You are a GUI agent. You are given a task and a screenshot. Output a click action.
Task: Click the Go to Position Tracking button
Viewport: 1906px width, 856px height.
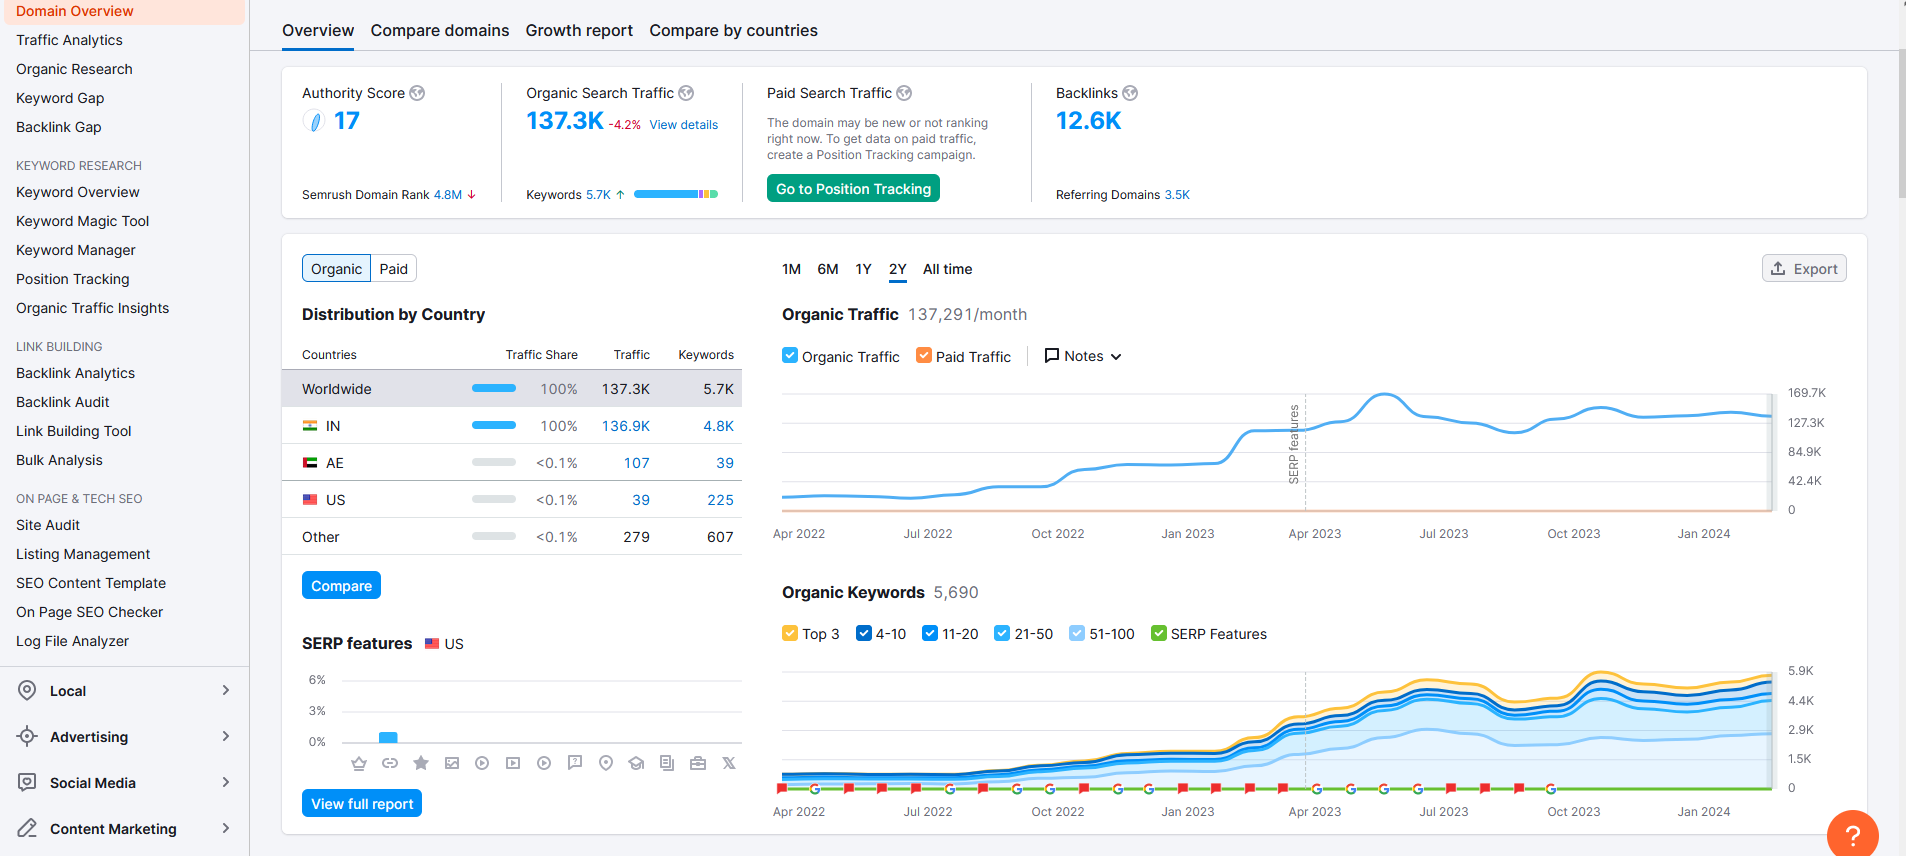(x=853, y=189)
